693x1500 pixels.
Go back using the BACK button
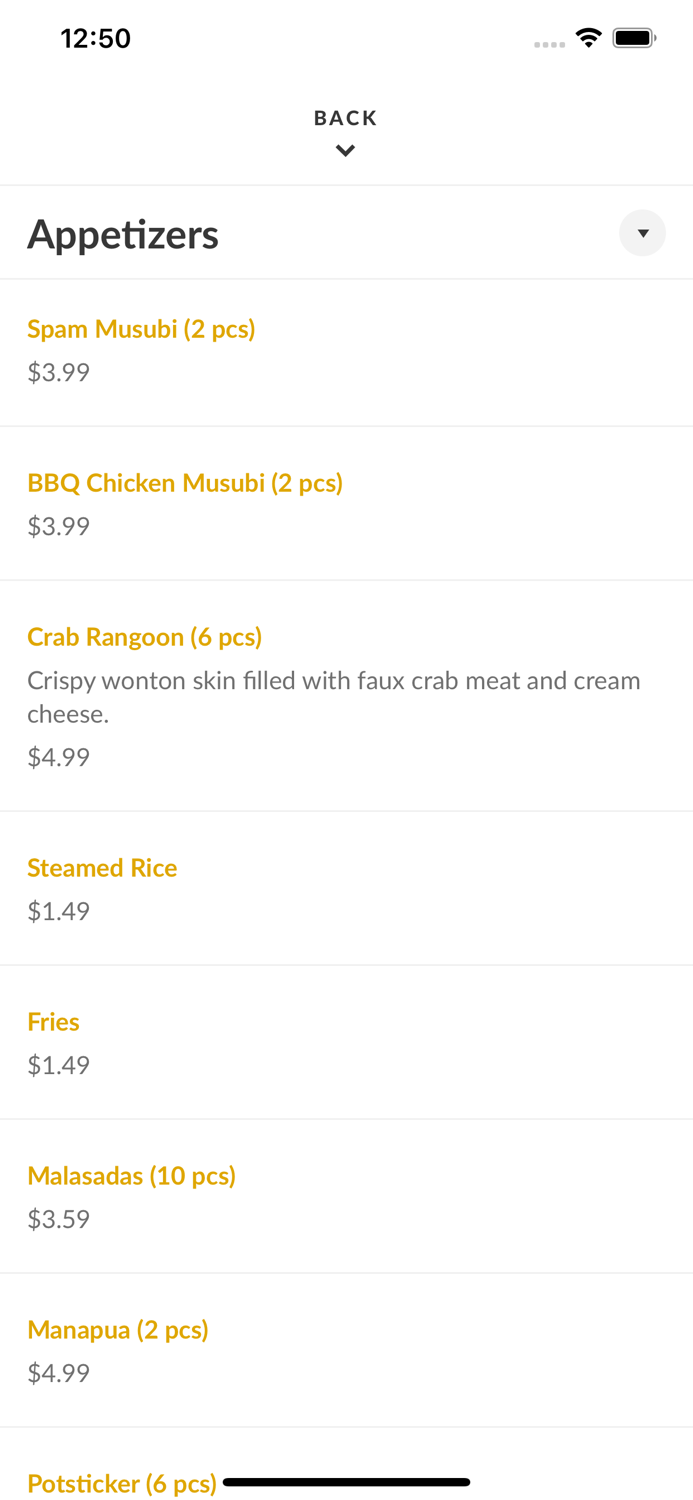(x=345, y=117)
